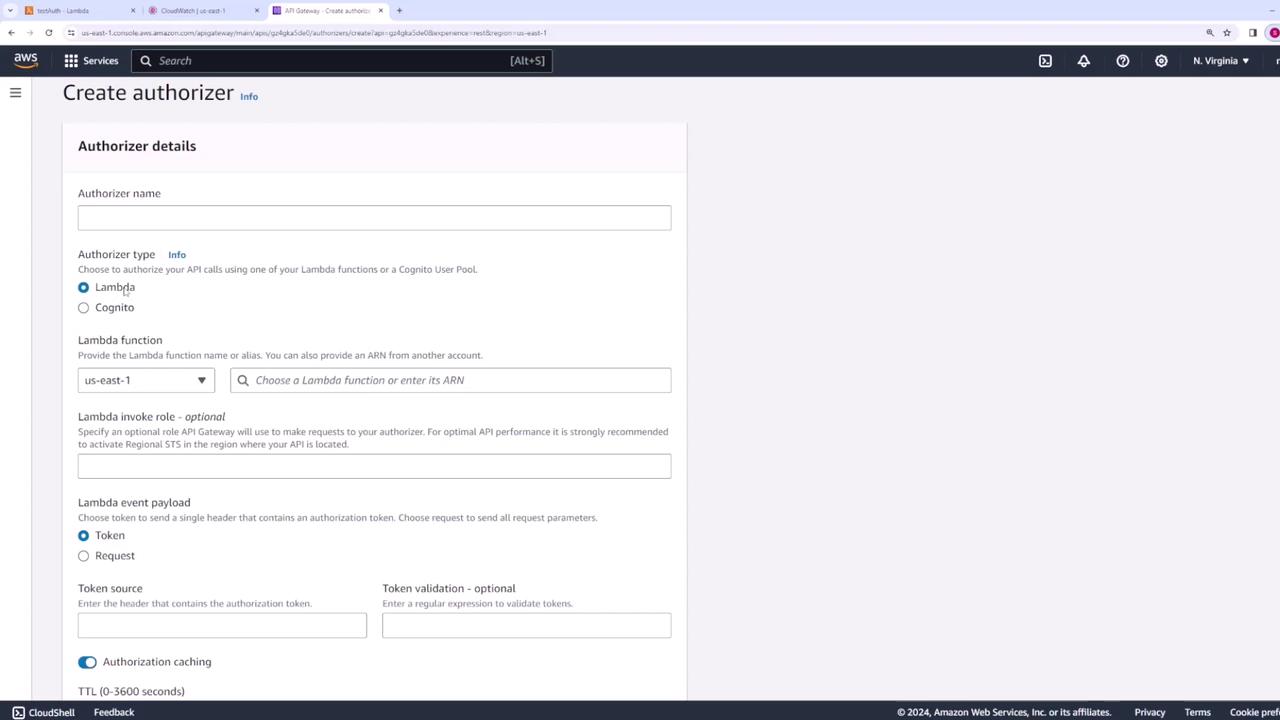
Task: Open the Services menu label
Action: tap(100, 61)
